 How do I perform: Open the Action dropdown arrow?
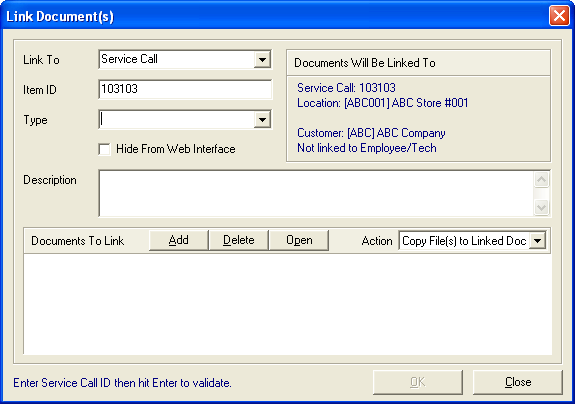[x=538, y=241]
